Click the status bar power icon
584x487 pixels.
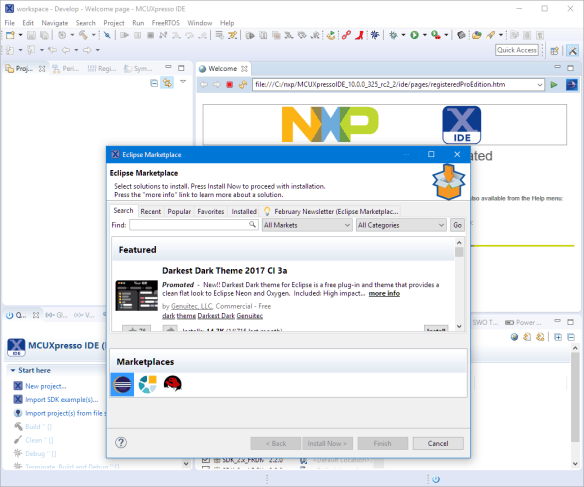(436, 479)
